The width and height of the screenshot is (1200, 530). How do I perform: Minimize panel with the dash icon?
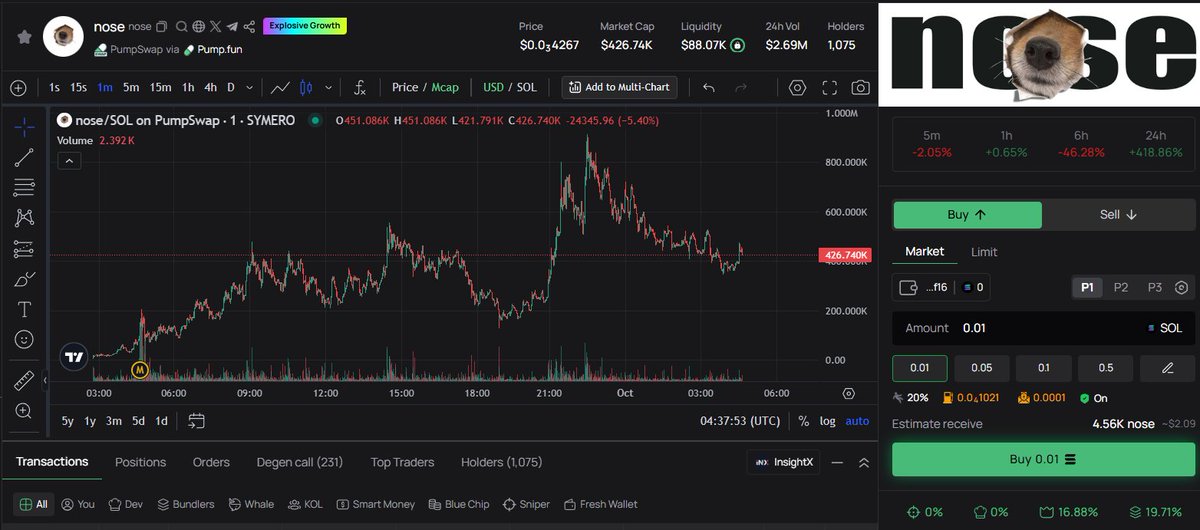coord(837,463)
